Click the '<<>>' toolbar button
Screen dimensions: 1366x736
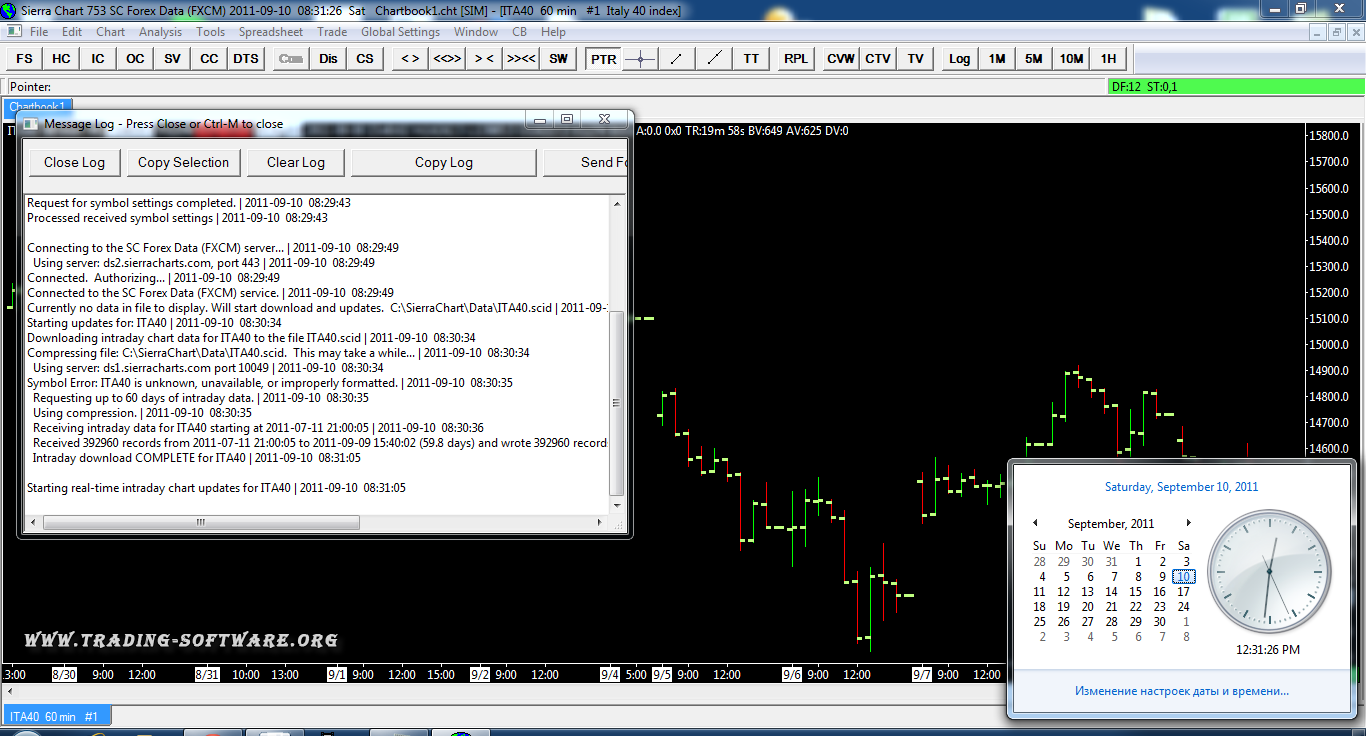pos(446,59)
